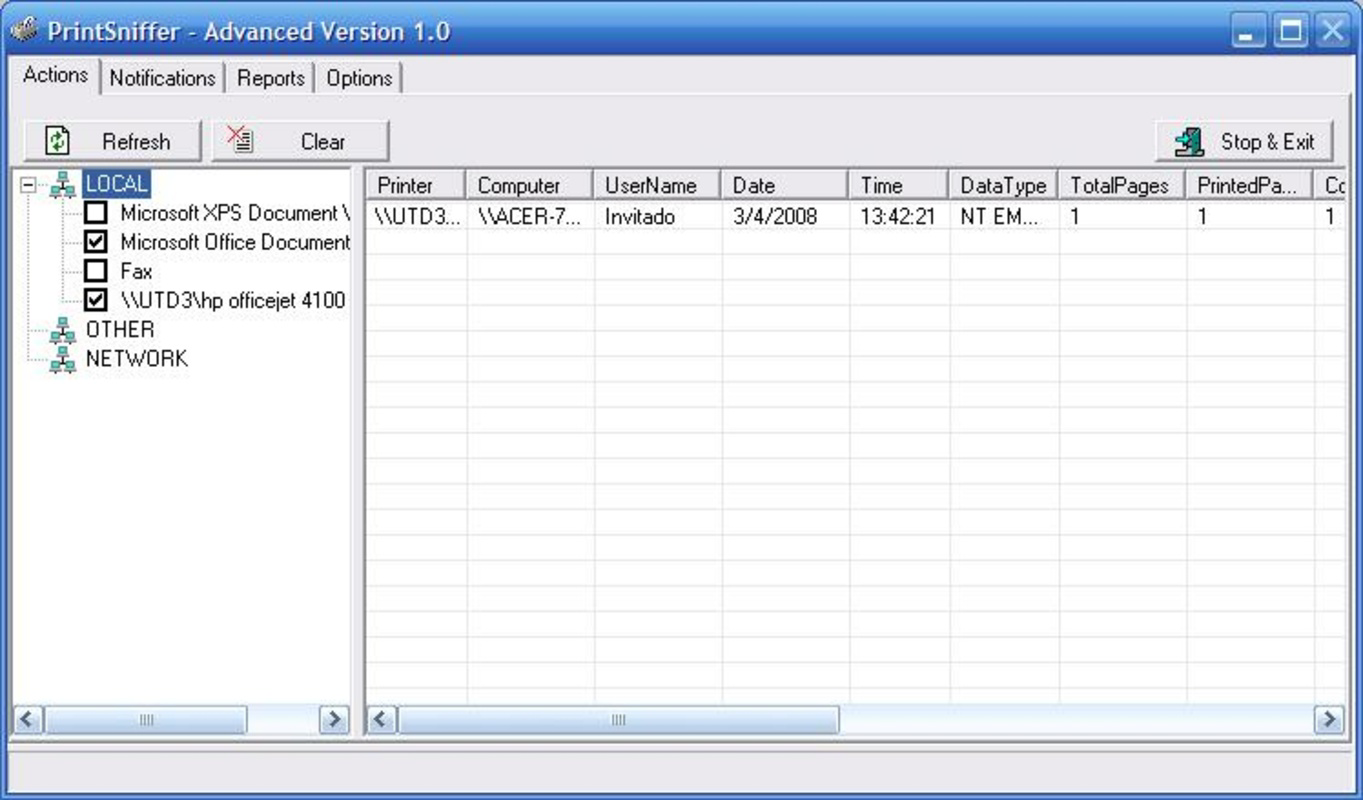The height and width of the screenshot is (800, 1363).
Task: Select the Invitado username cell
Action: click(658, 216)
